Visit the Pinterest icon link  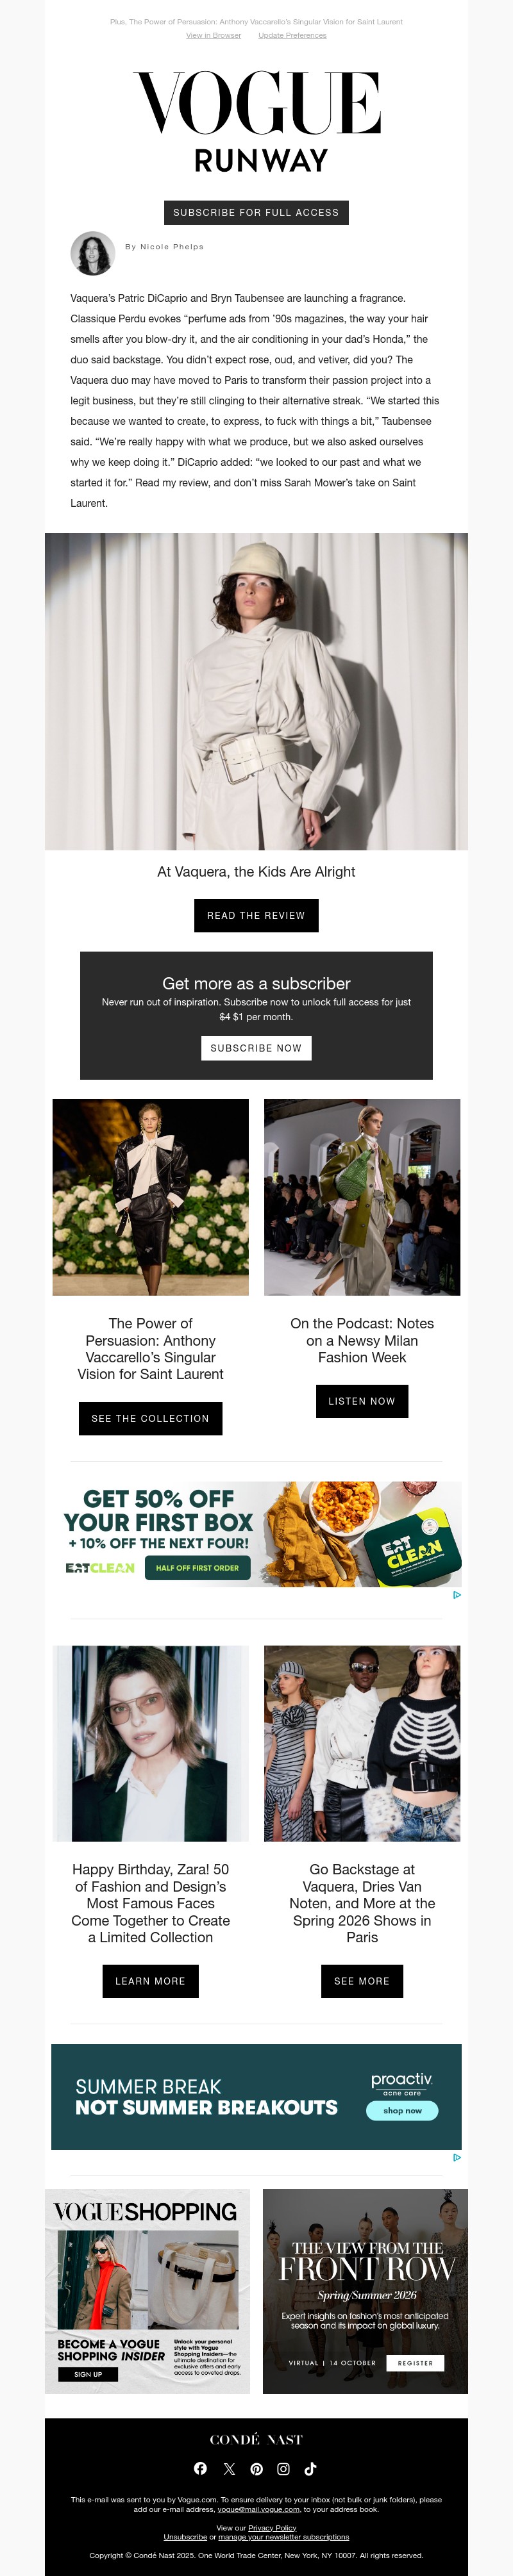coord(257,2468)
